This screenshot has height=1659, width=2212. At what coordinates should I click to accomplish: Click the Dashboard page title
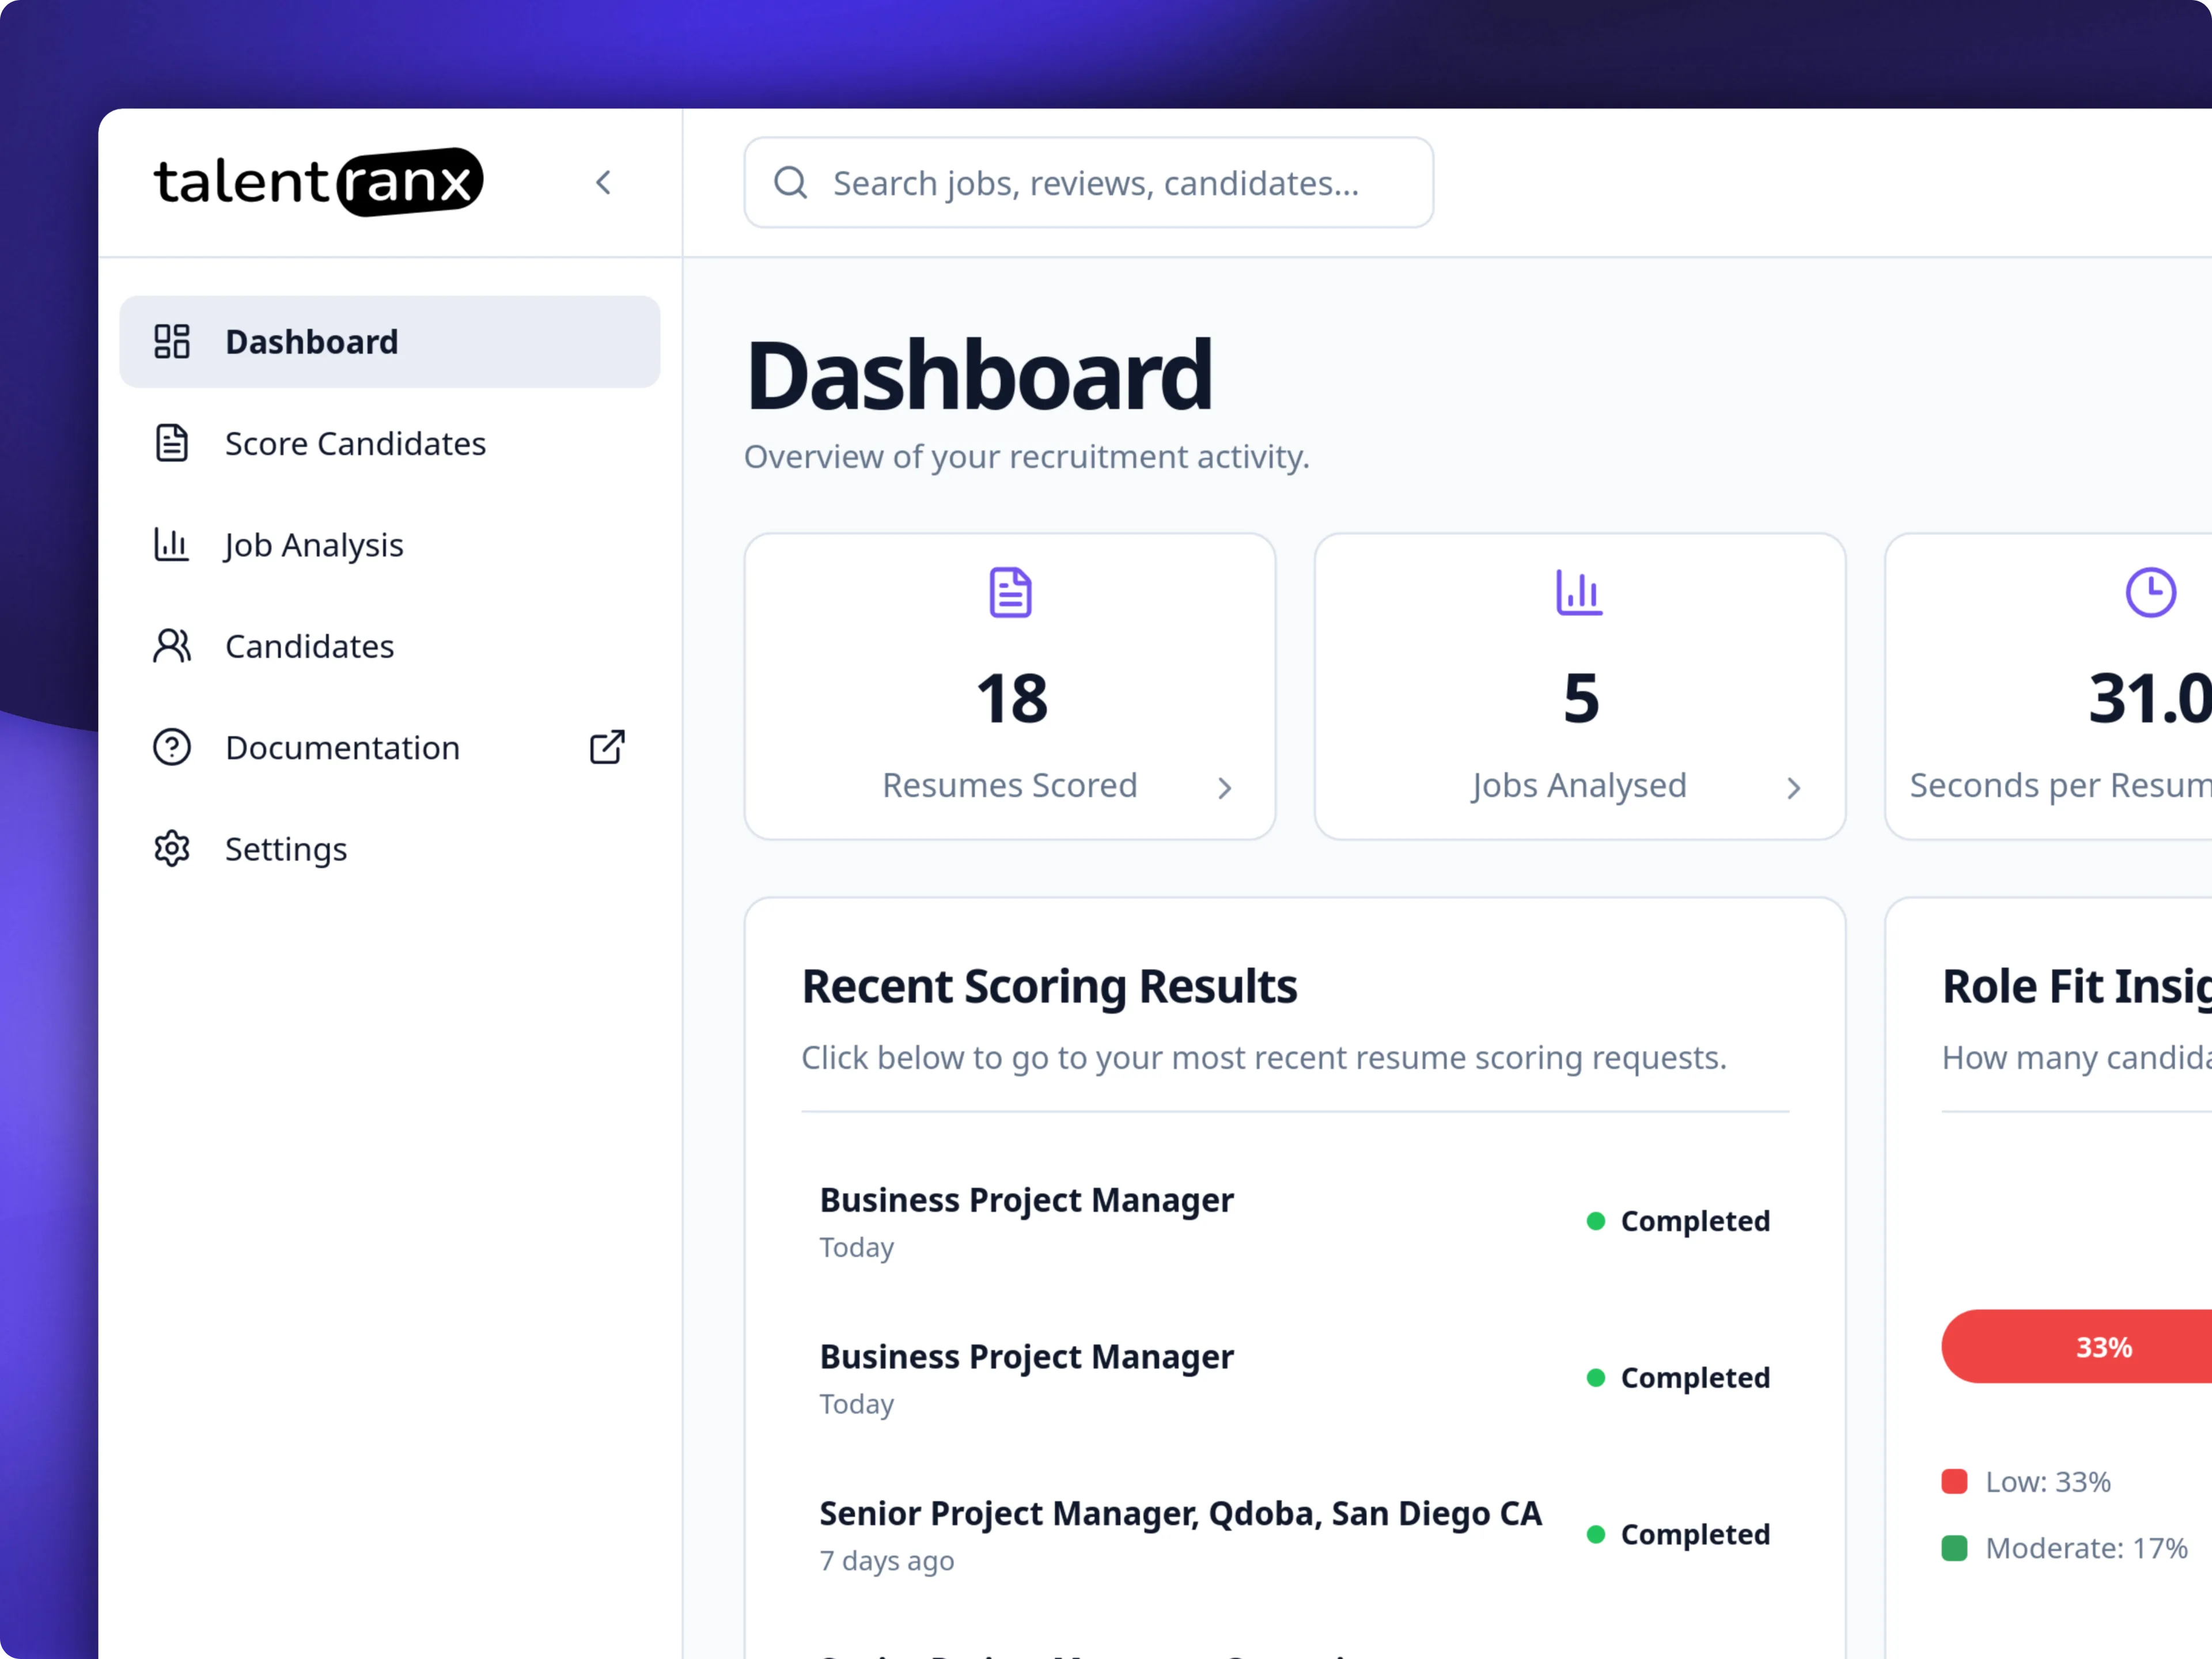979,375
